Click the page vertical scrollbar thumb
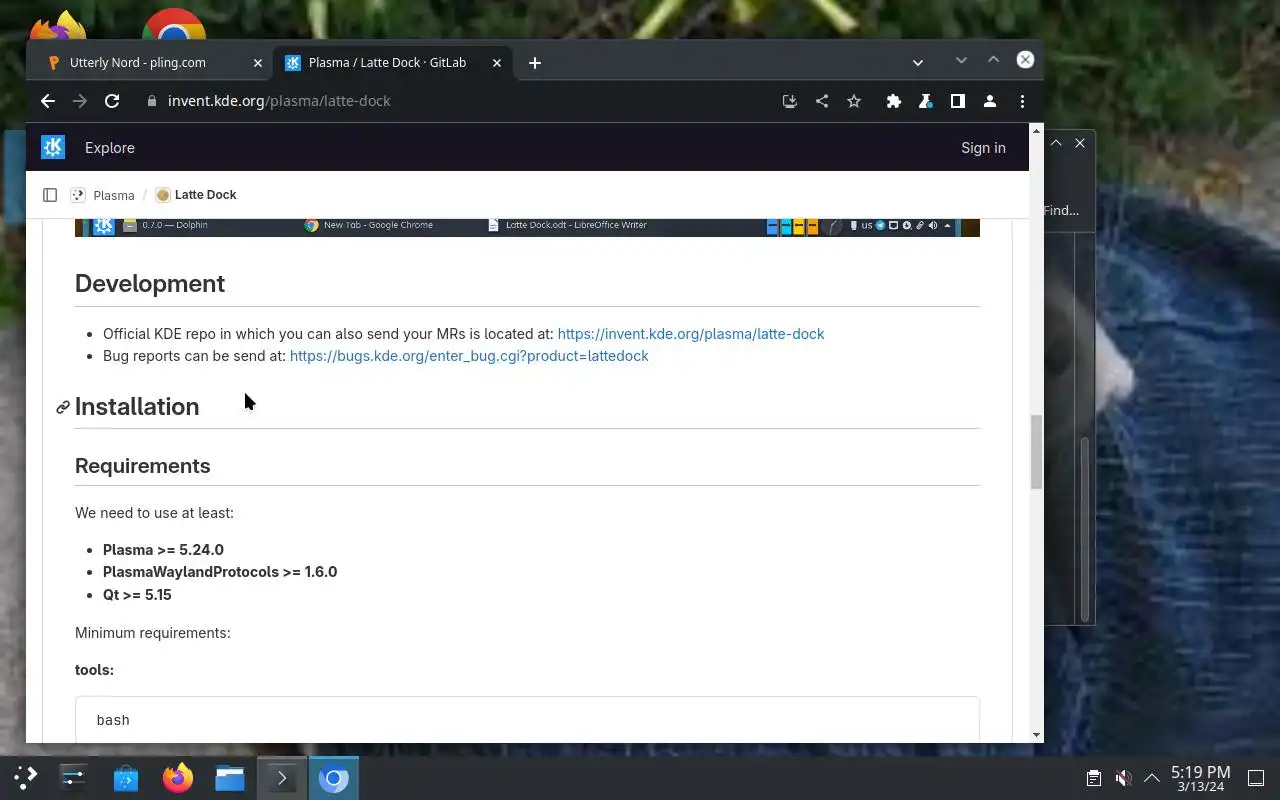 (x=1036, y=452)
